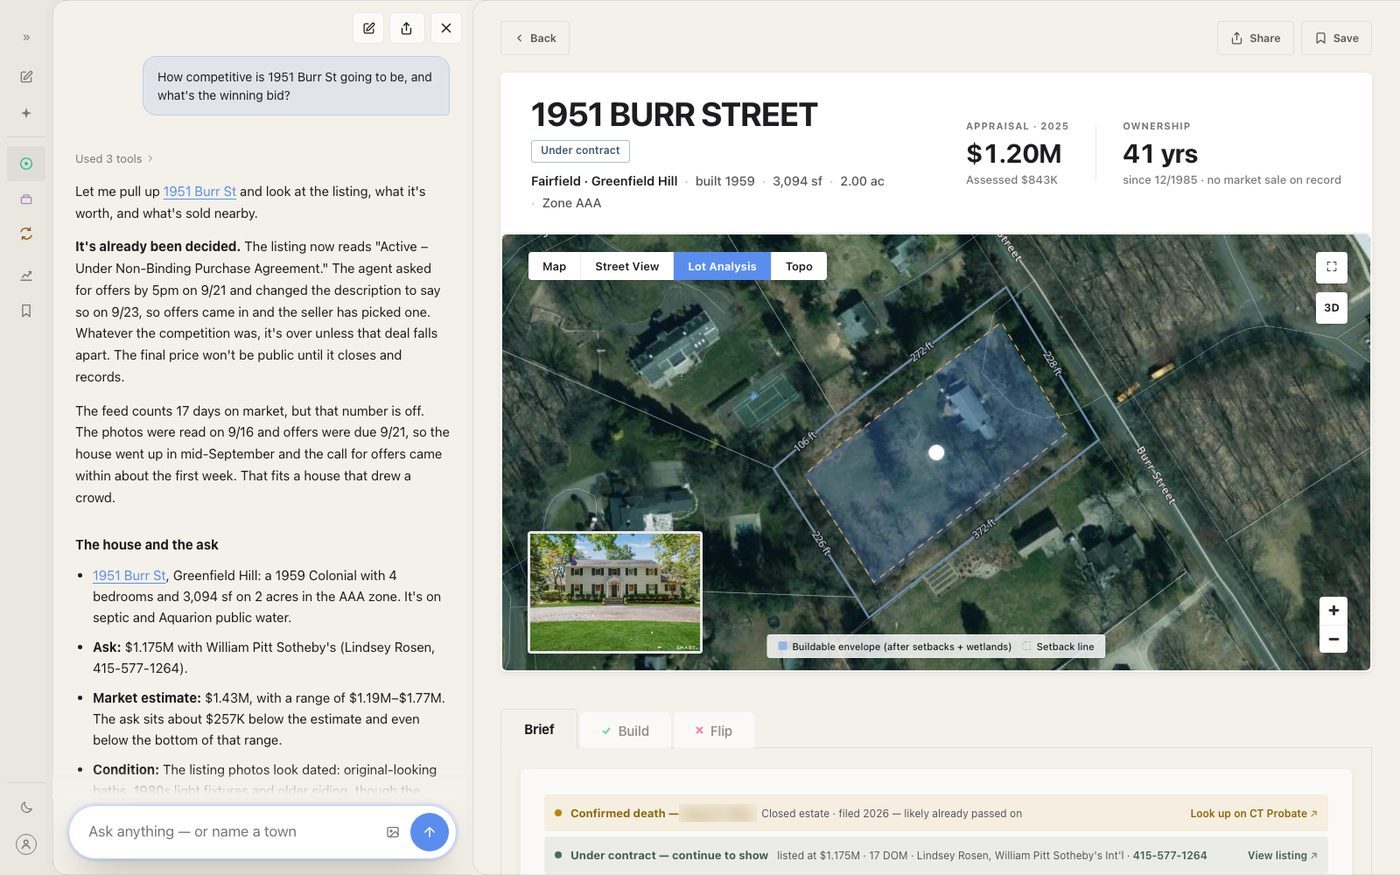Click 'since 12/1985 · no market sale on record' text

pyautogui.click(x=1232, y=180)
